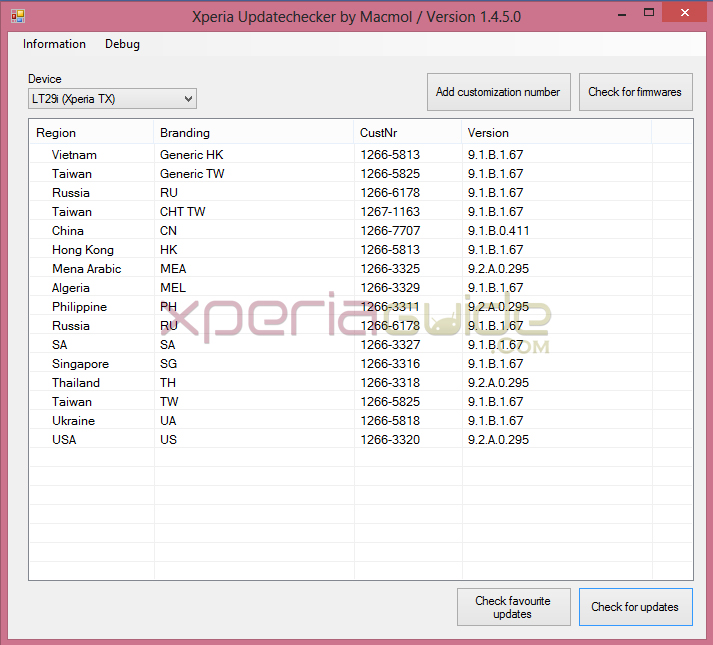Image resolution: width=713 pixels, height=645 pixels.
Task: Click CustNr 1266-3327
Action: coord(390,345)
